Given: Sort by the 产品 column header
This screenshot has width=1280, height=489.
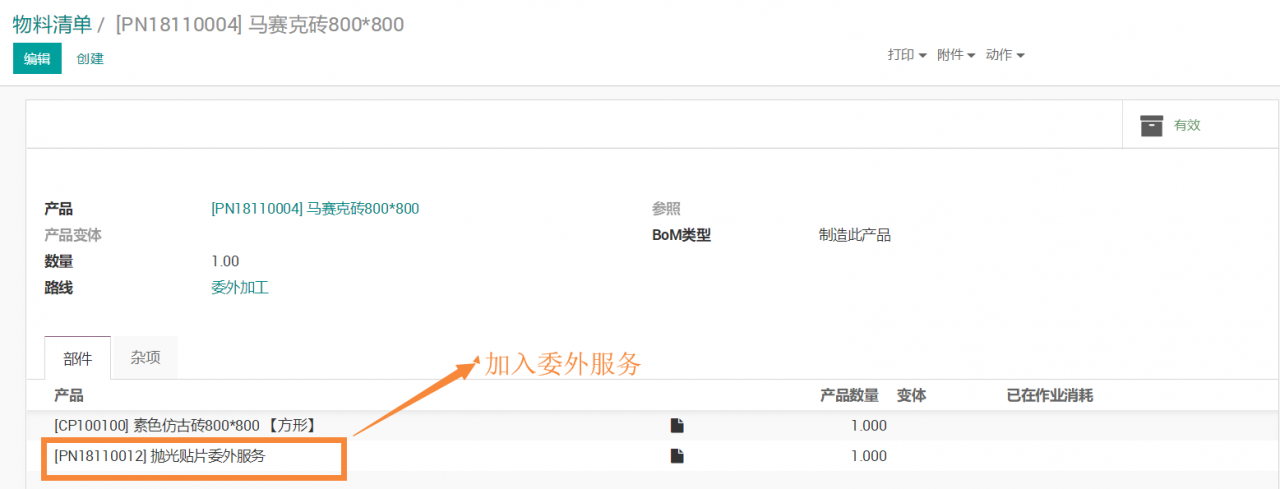Looking at the screenshot, I should coord(69,396).
